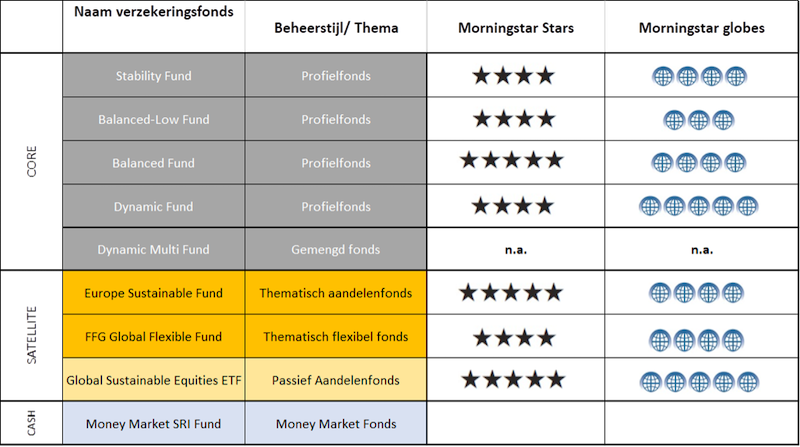Screen dimensions: 800x447
Task: Select the Dynamic Multi Fund cell
Action: tap(154, 249)
